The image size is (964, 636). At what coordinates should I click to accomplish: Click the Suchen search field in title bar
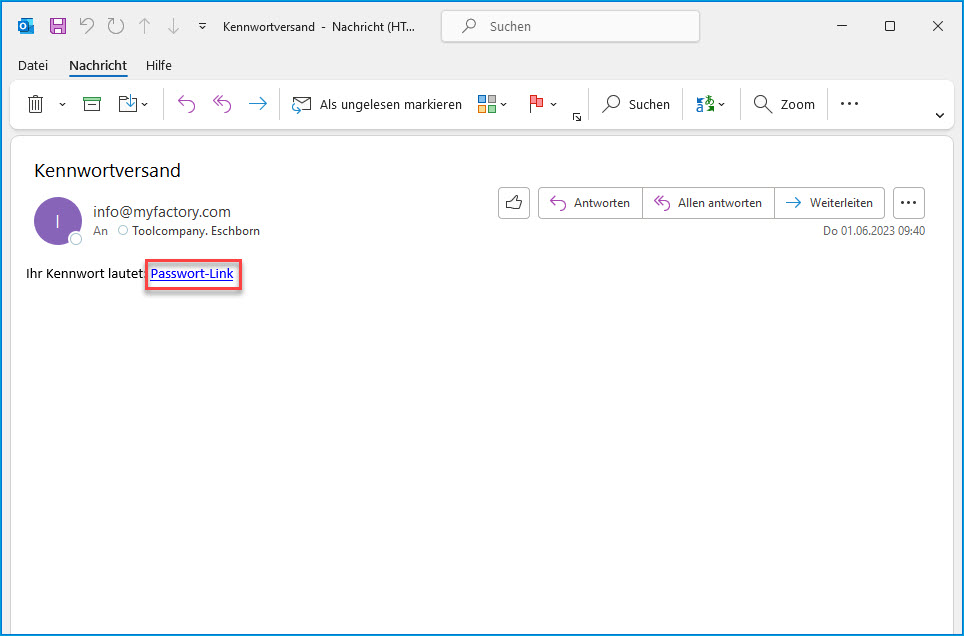570,27
